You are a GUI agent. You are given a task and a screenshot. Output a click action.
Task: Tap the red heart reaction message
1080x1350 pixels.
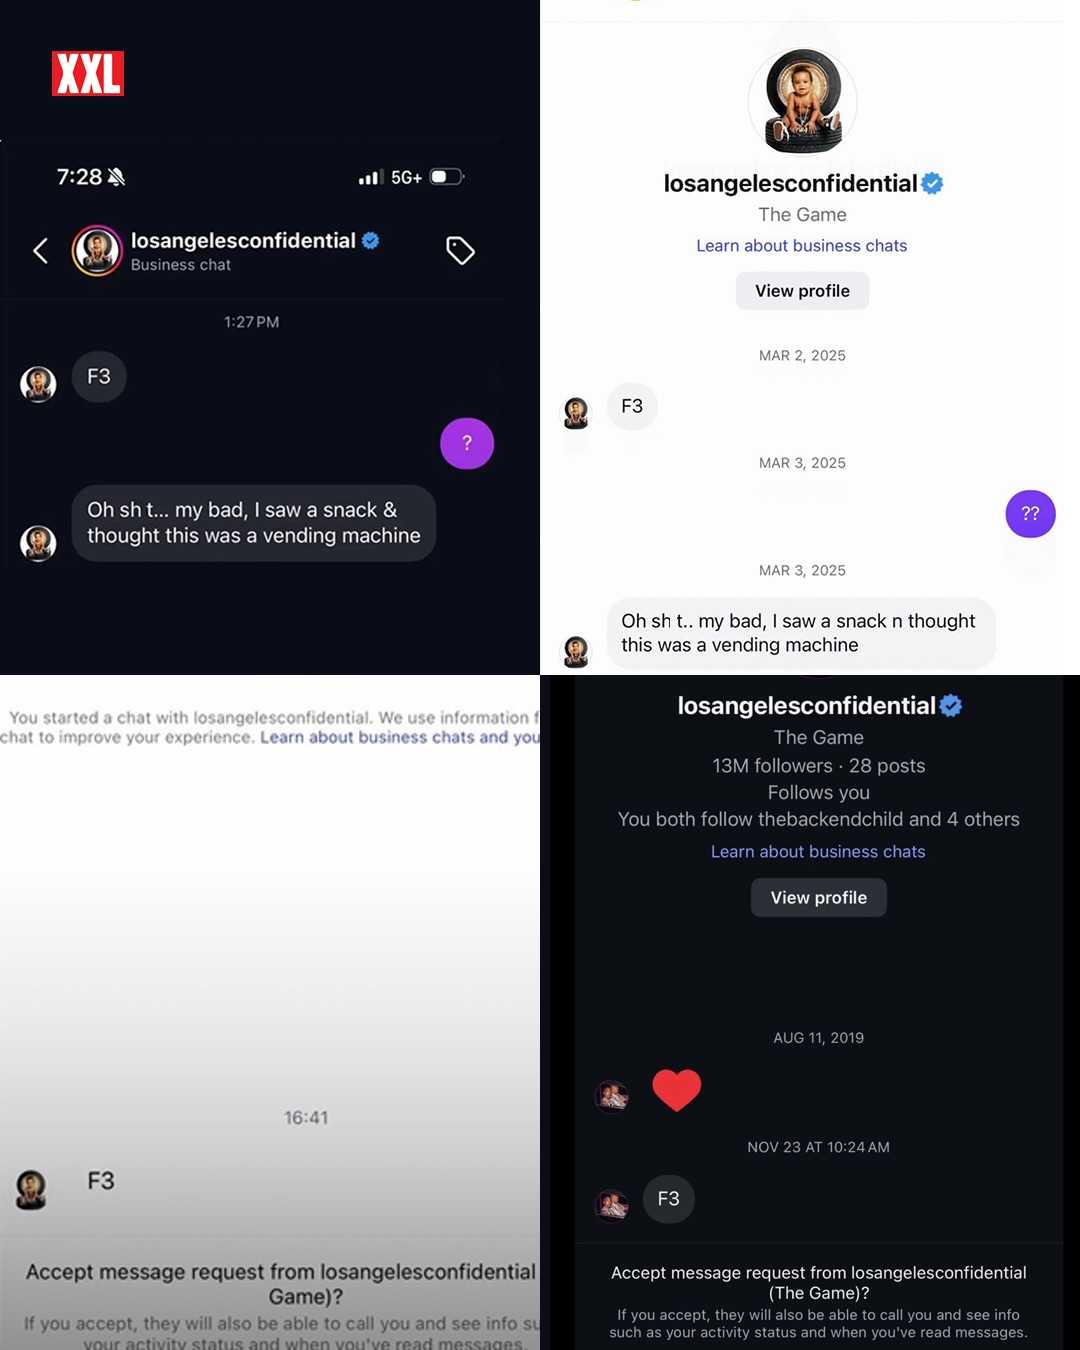click(677, 1090)
